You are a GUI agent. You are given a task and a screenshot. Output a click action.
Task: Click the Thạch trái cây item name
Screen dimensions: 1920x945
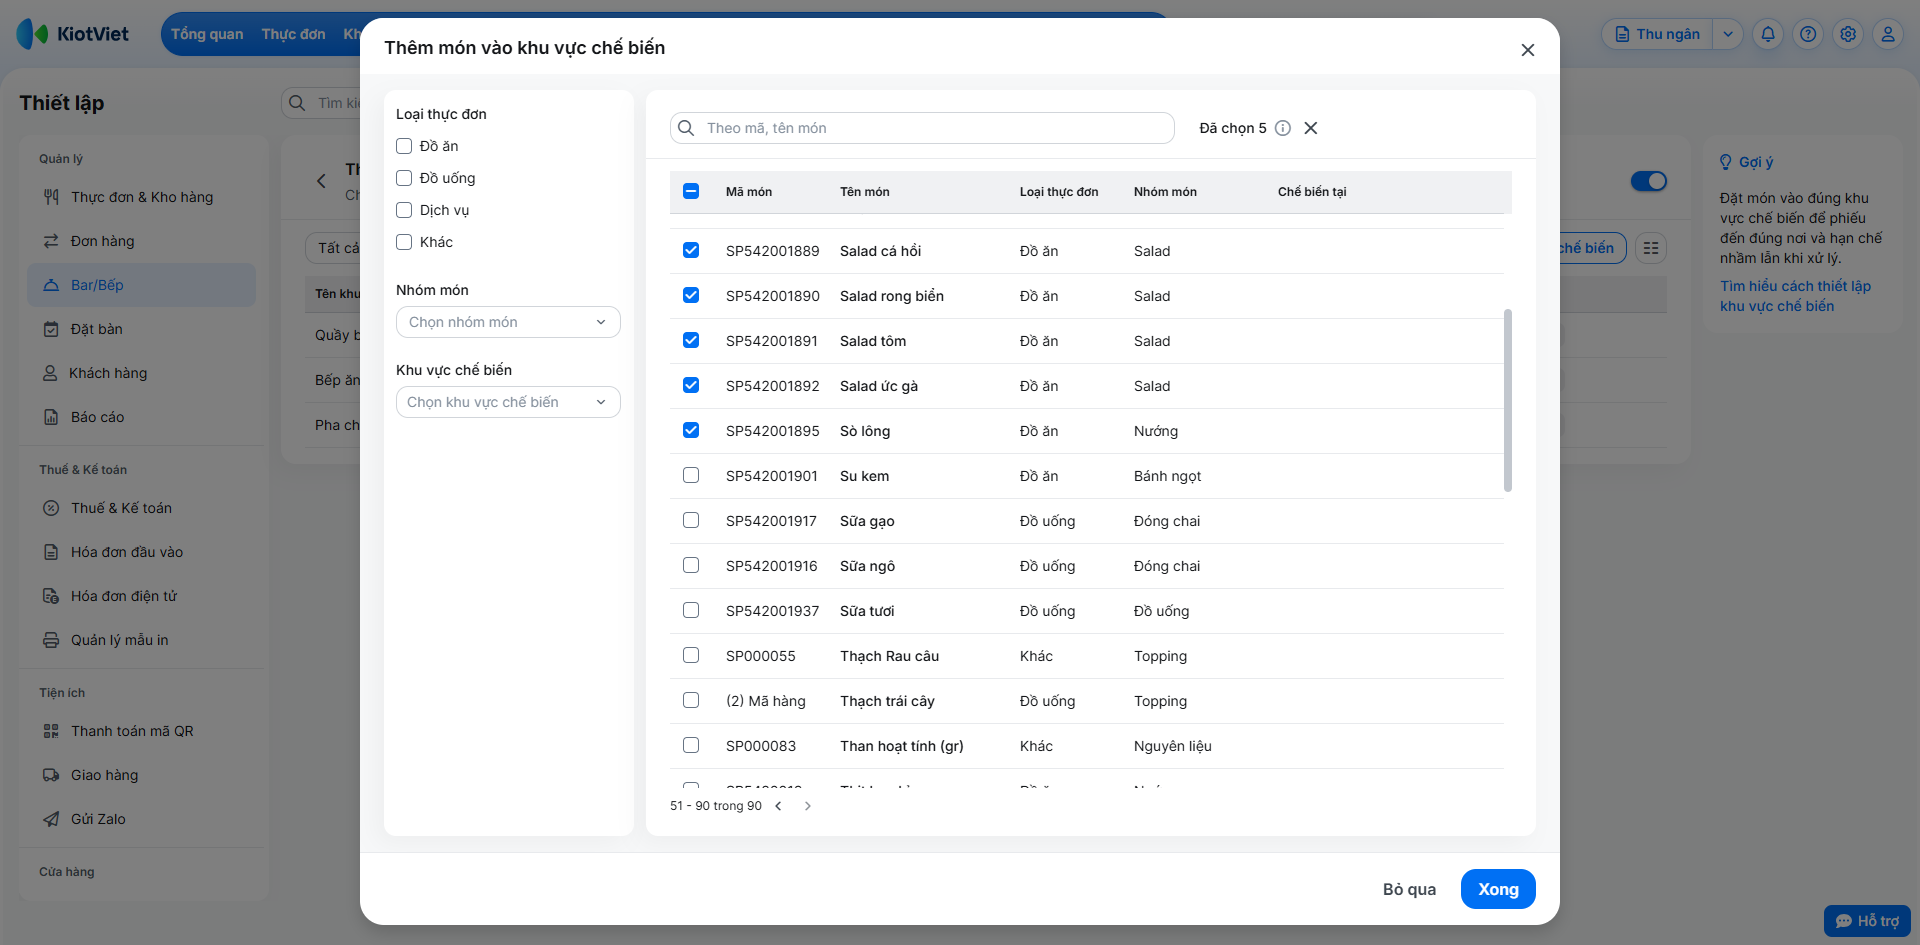tap(887, 701)
